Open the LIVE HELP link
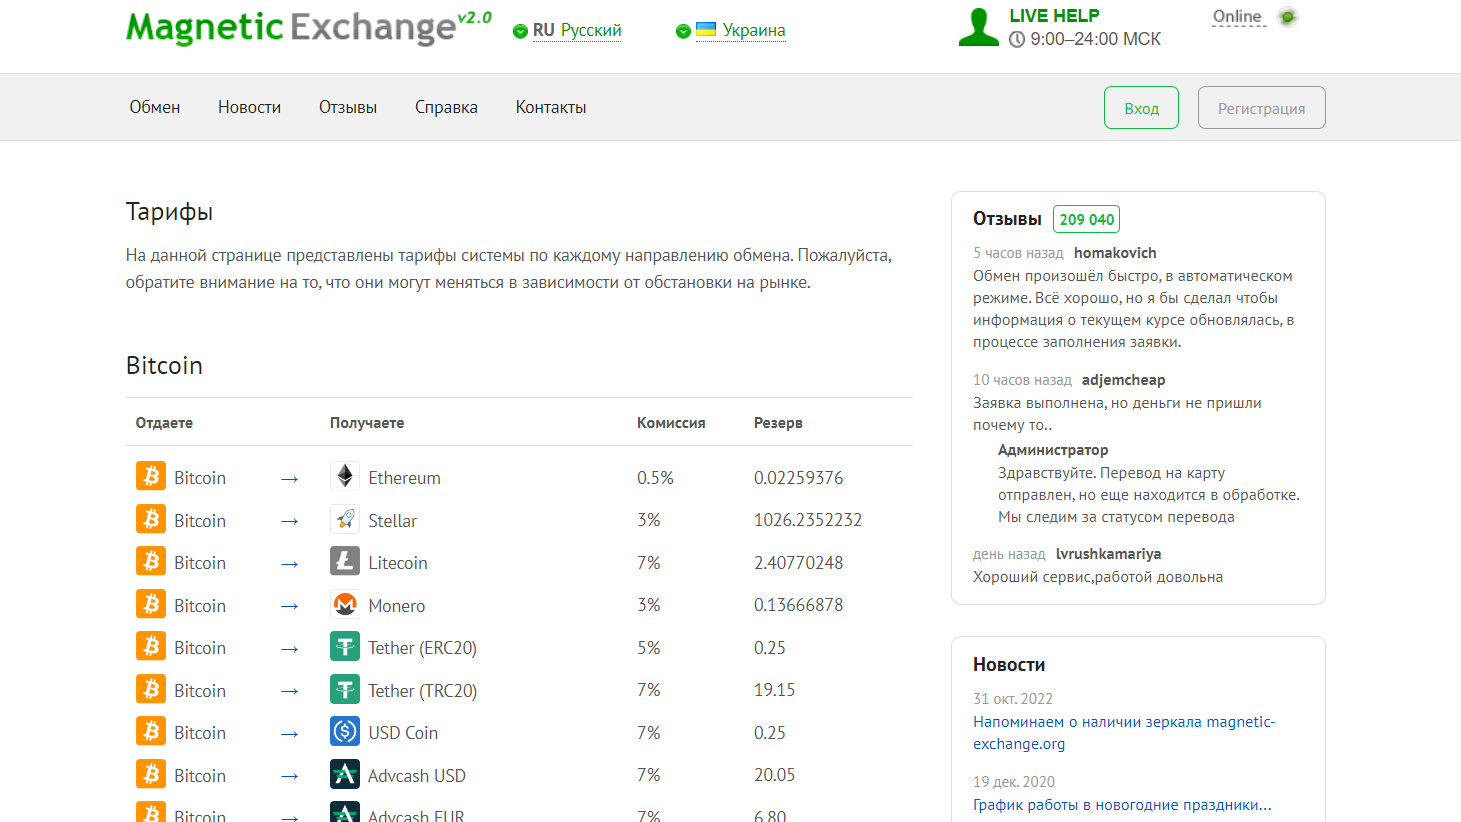1461x822 pixels. point(1054,16)
